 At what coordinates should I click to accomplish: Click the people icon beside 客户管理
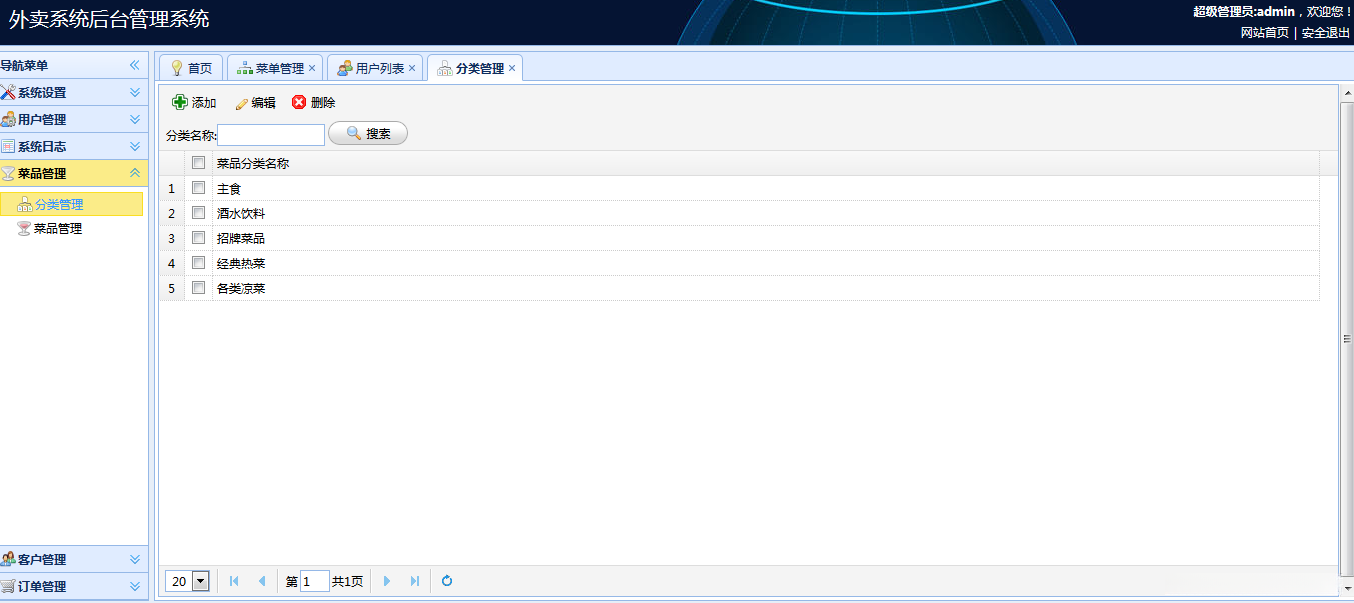[8, 559]
